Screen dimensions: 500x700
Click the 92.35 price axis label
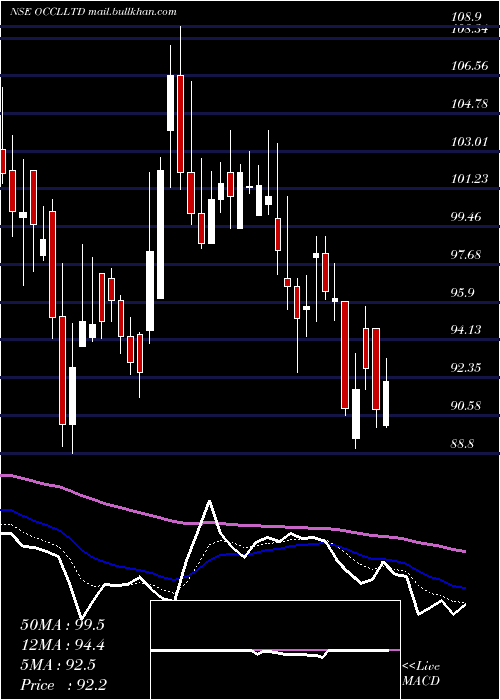[466, 368]
